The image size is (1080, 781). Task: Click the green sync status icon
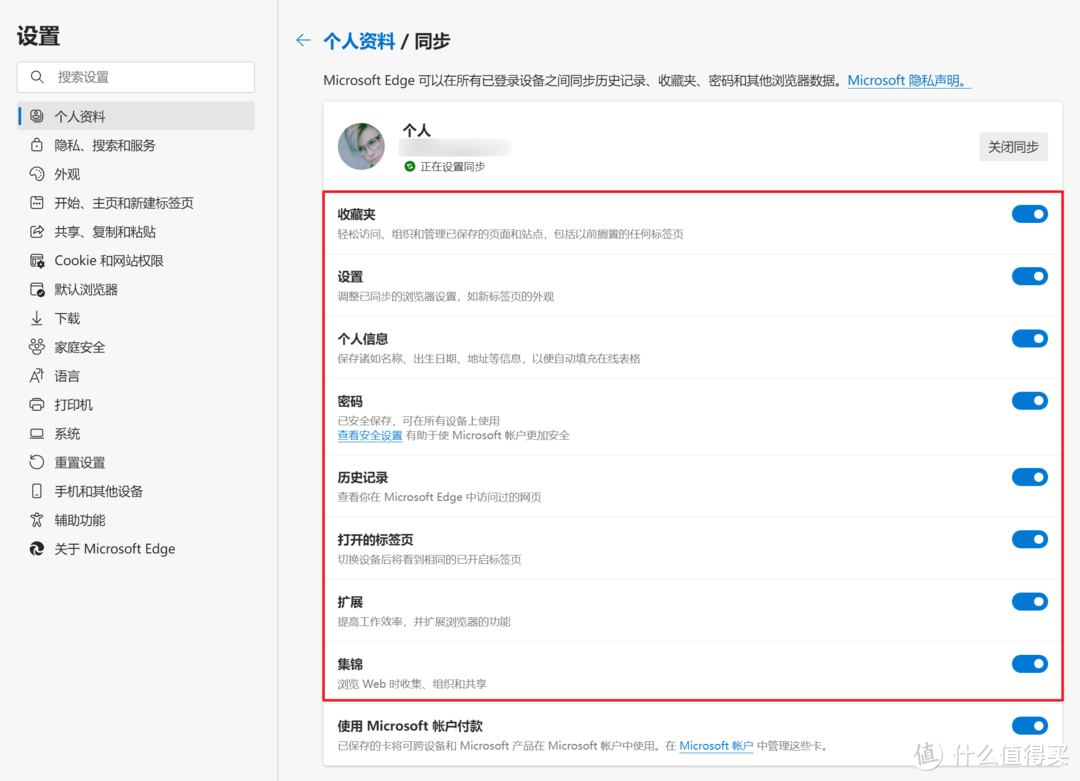coord(410,167)
